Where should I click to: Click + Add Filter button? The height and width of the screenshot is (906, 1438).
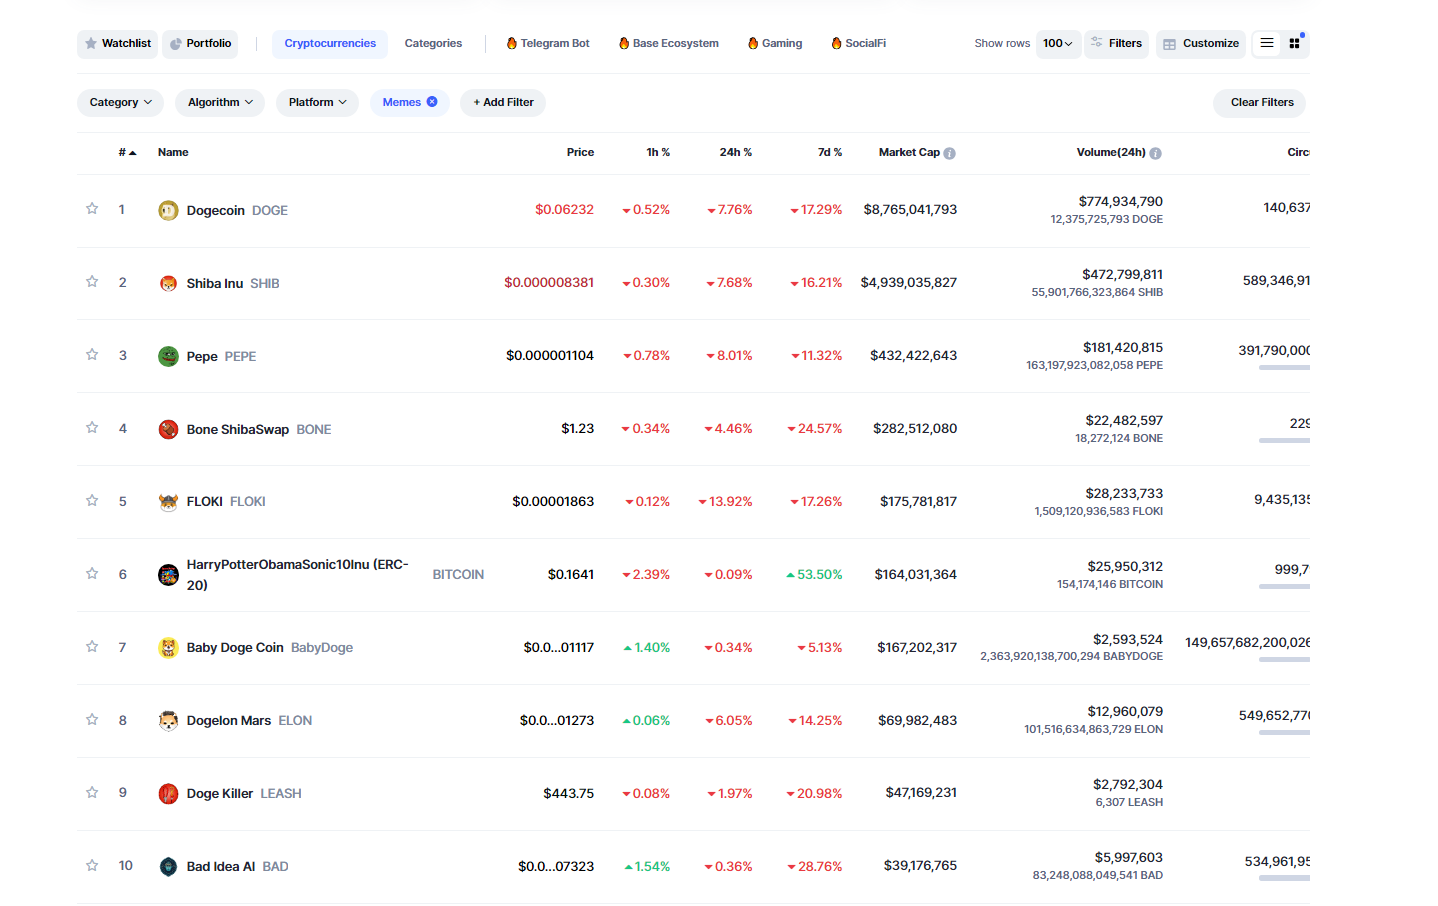click(x=503, y=103)
